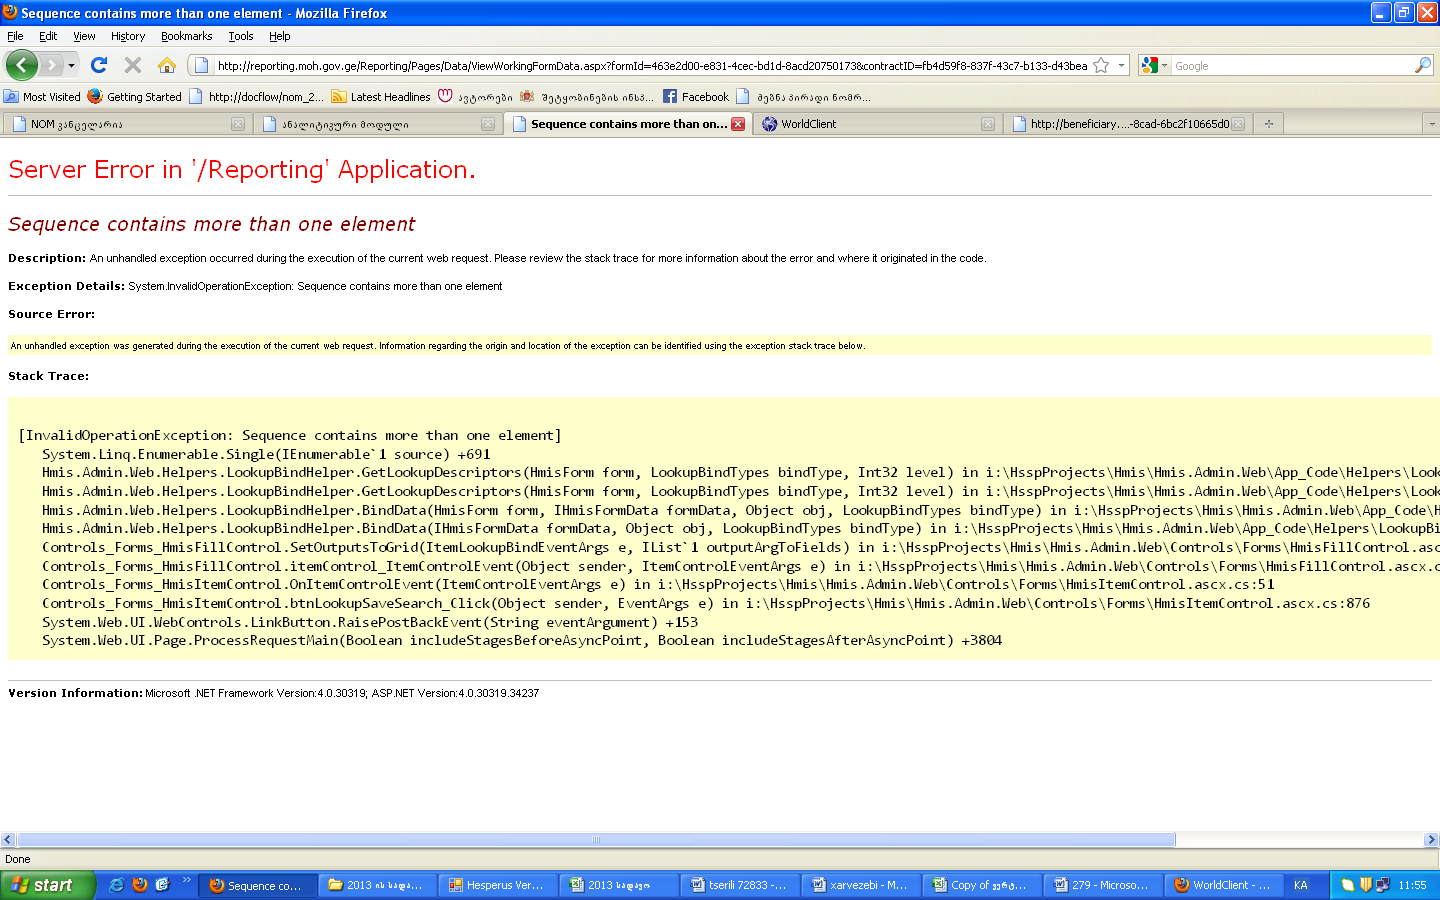Click the search magnifier icon
Screen dimensions: 1440x900
coord(1422,65)
